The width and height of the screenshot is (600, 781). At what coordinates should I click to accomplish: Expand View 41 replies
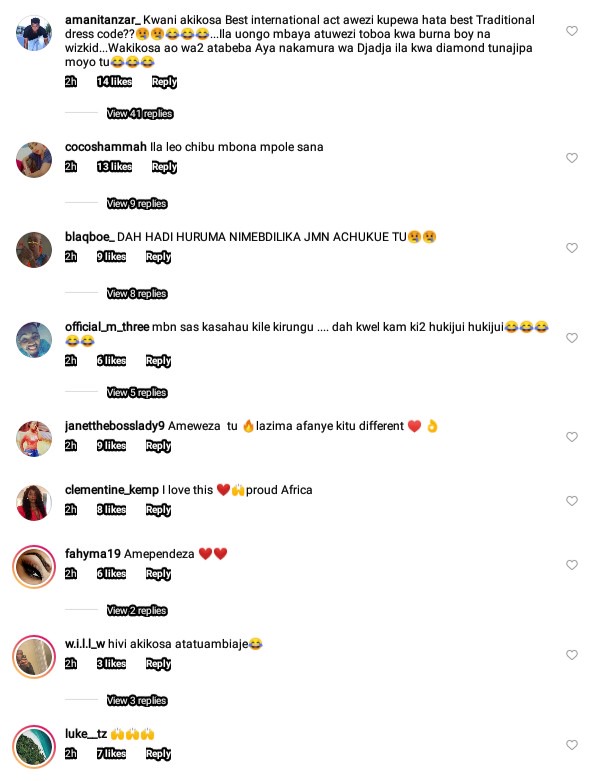click(x=140, y=114)
